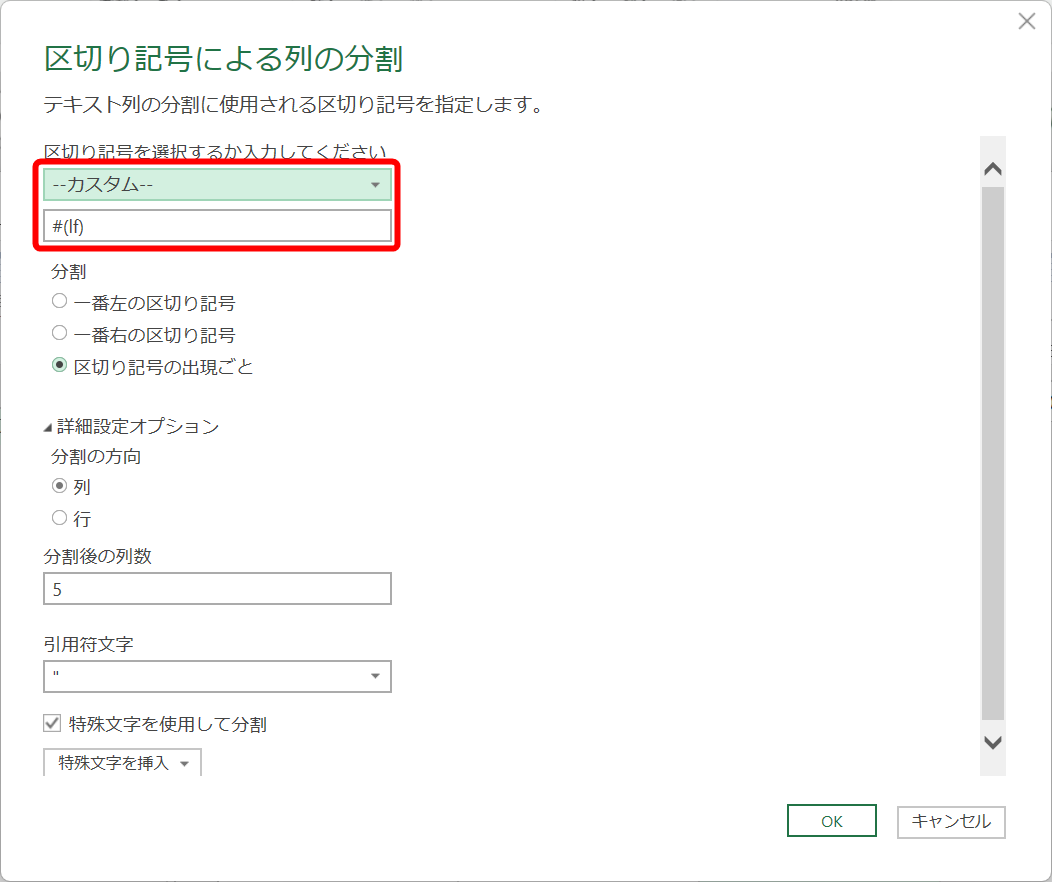Open the --カスタム-- delimiter dropdown
Screen dimensions: 1052x882
coord(217,184)
